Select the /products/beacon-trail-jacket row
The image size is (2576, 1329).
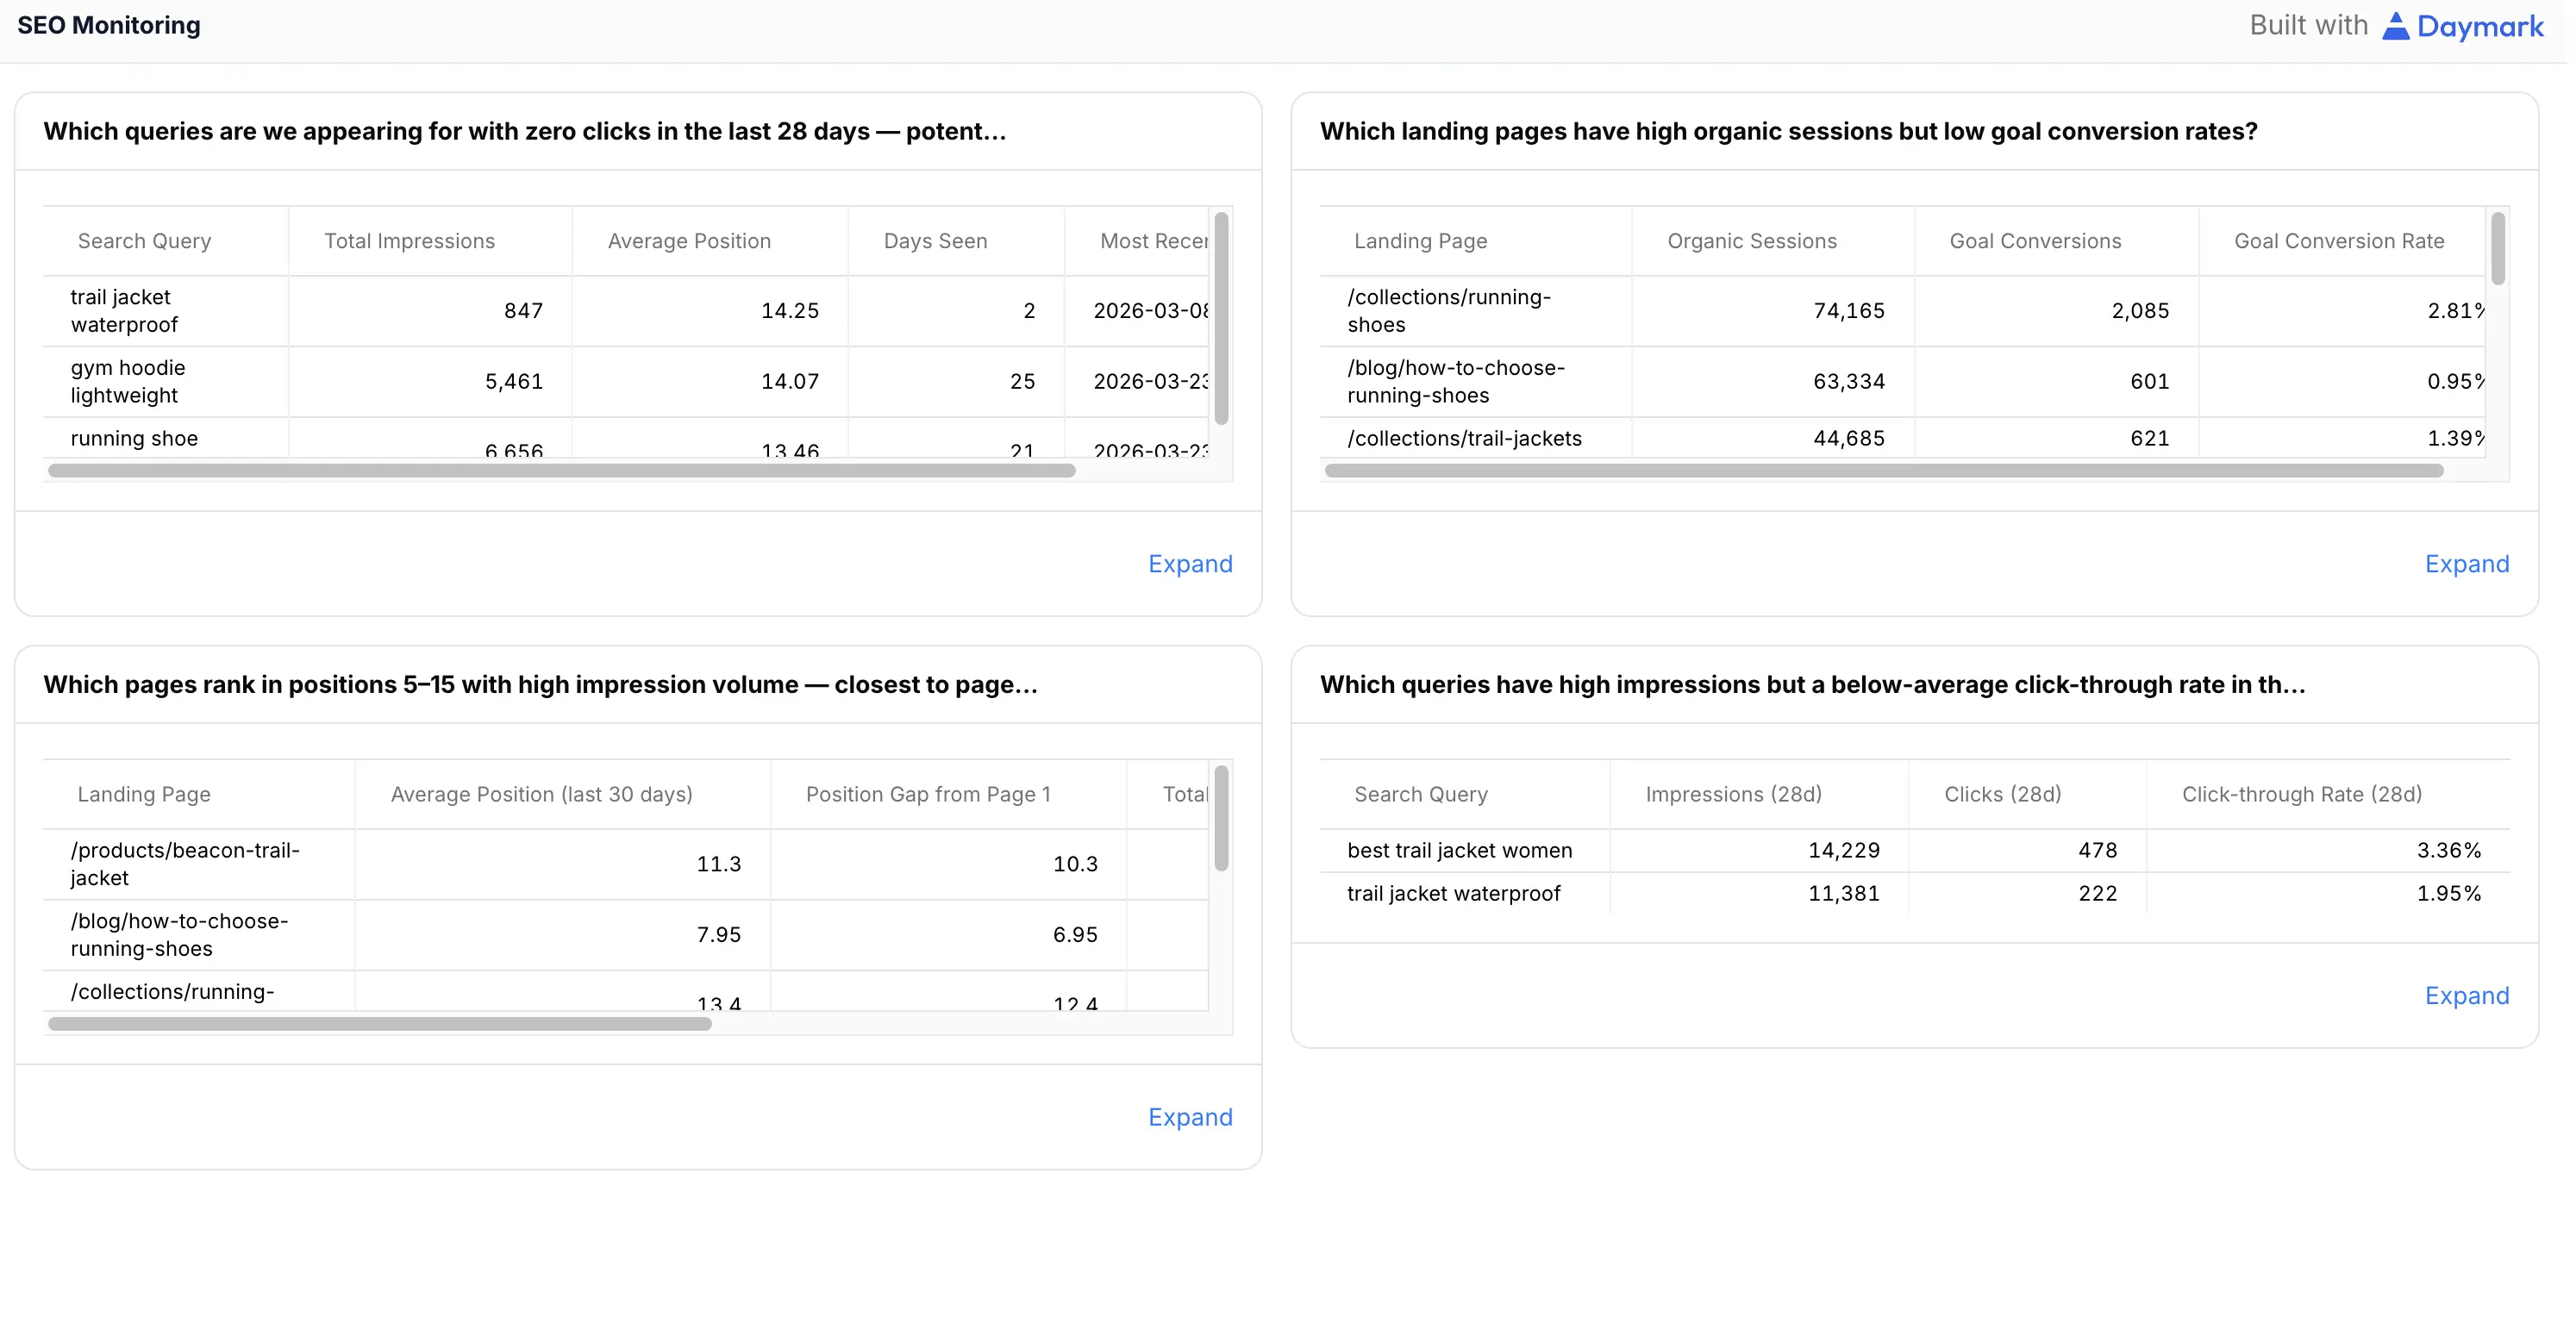tap(185, 864)
